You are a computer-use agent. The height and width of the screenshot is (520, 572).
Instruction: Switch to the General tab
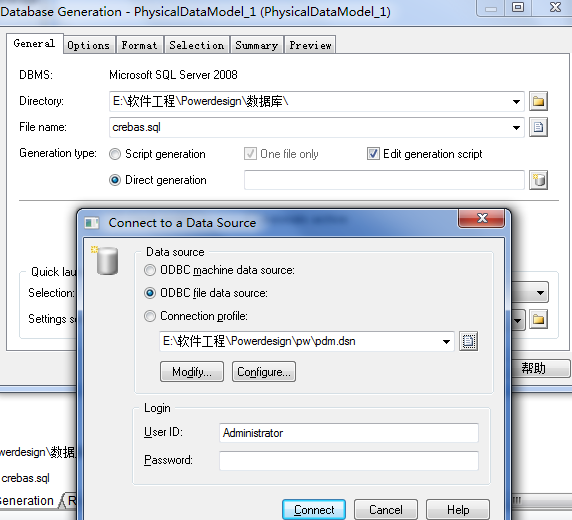(x=34, y=43)
